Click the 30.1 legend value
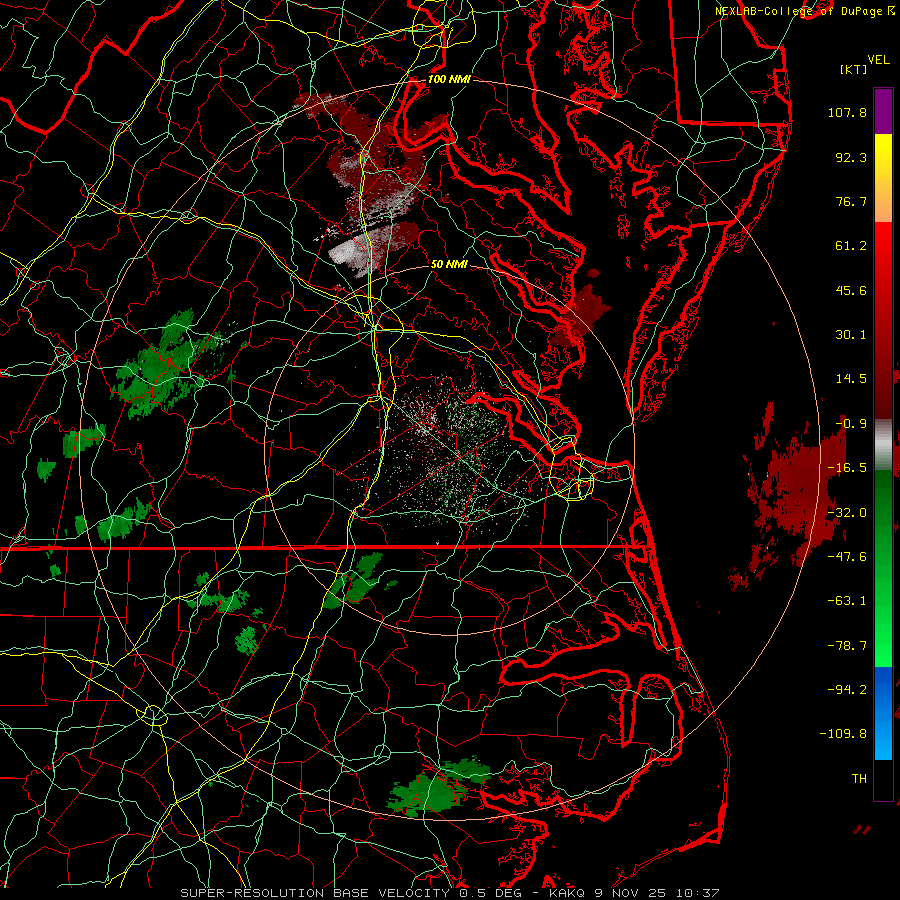Viewport: 900px width, 900px height. (x=851, y=335)
